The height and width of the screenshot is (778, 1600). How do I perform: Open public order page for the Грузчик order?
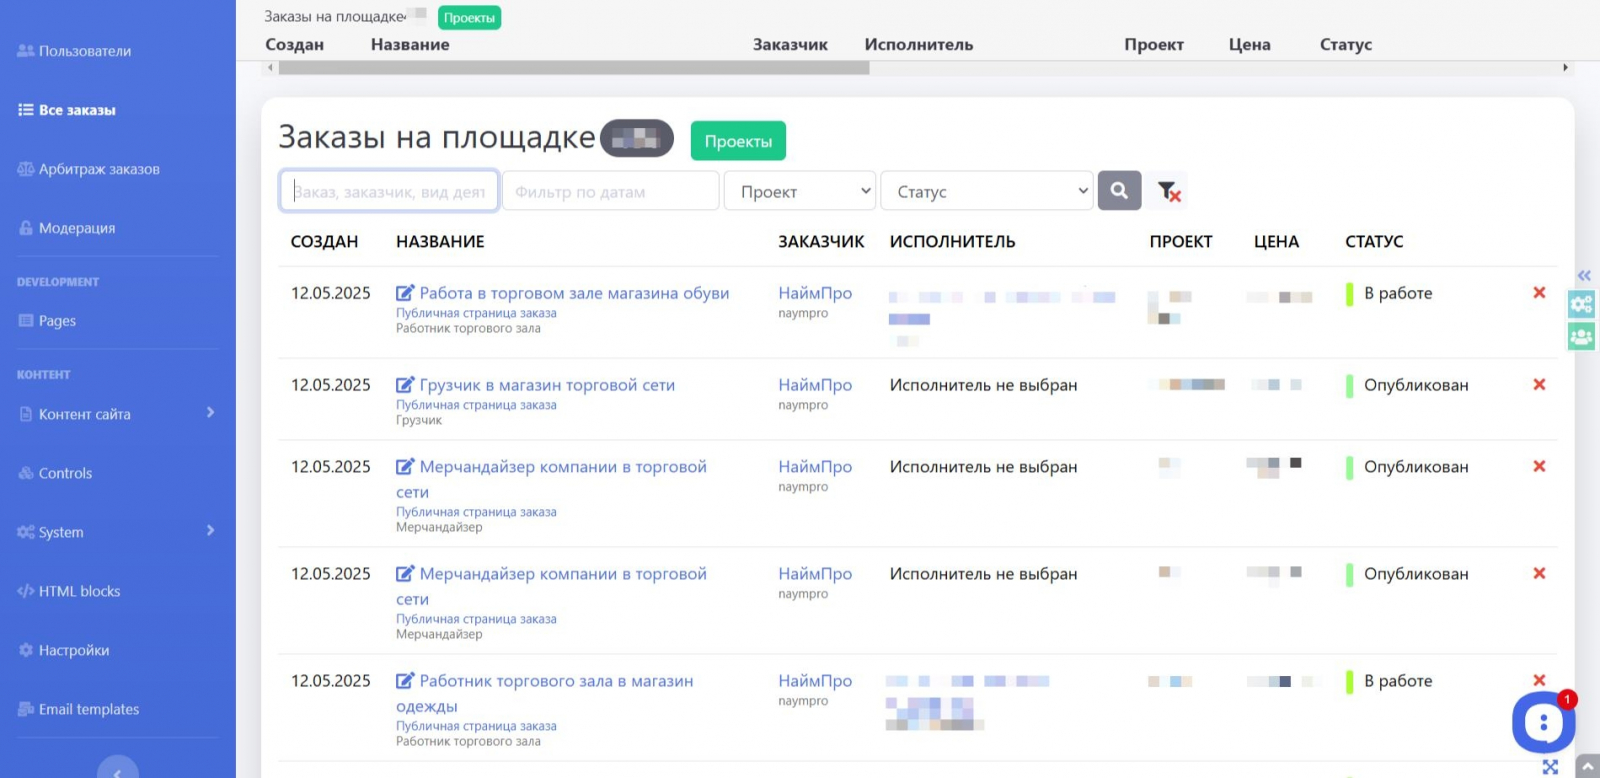coord(476,405)
